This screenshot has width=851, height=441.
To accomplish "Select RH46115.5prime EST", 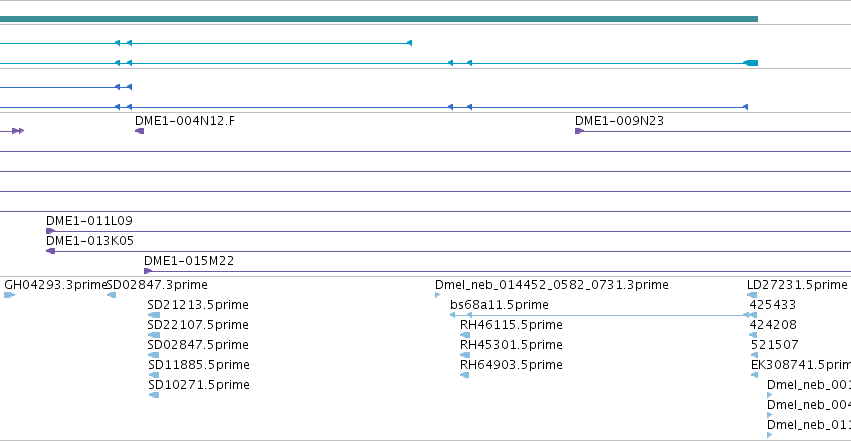I will tap(511, 325).
